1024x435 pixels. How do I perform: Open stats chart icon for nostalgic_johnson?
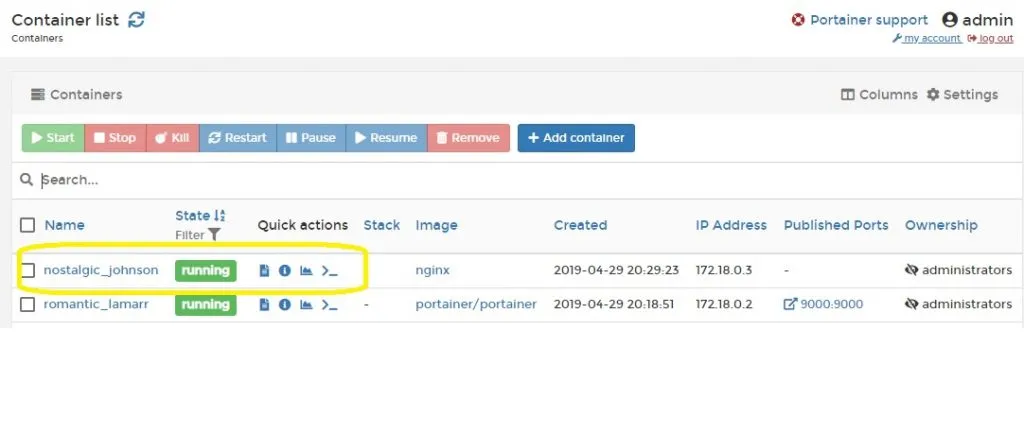306,271
